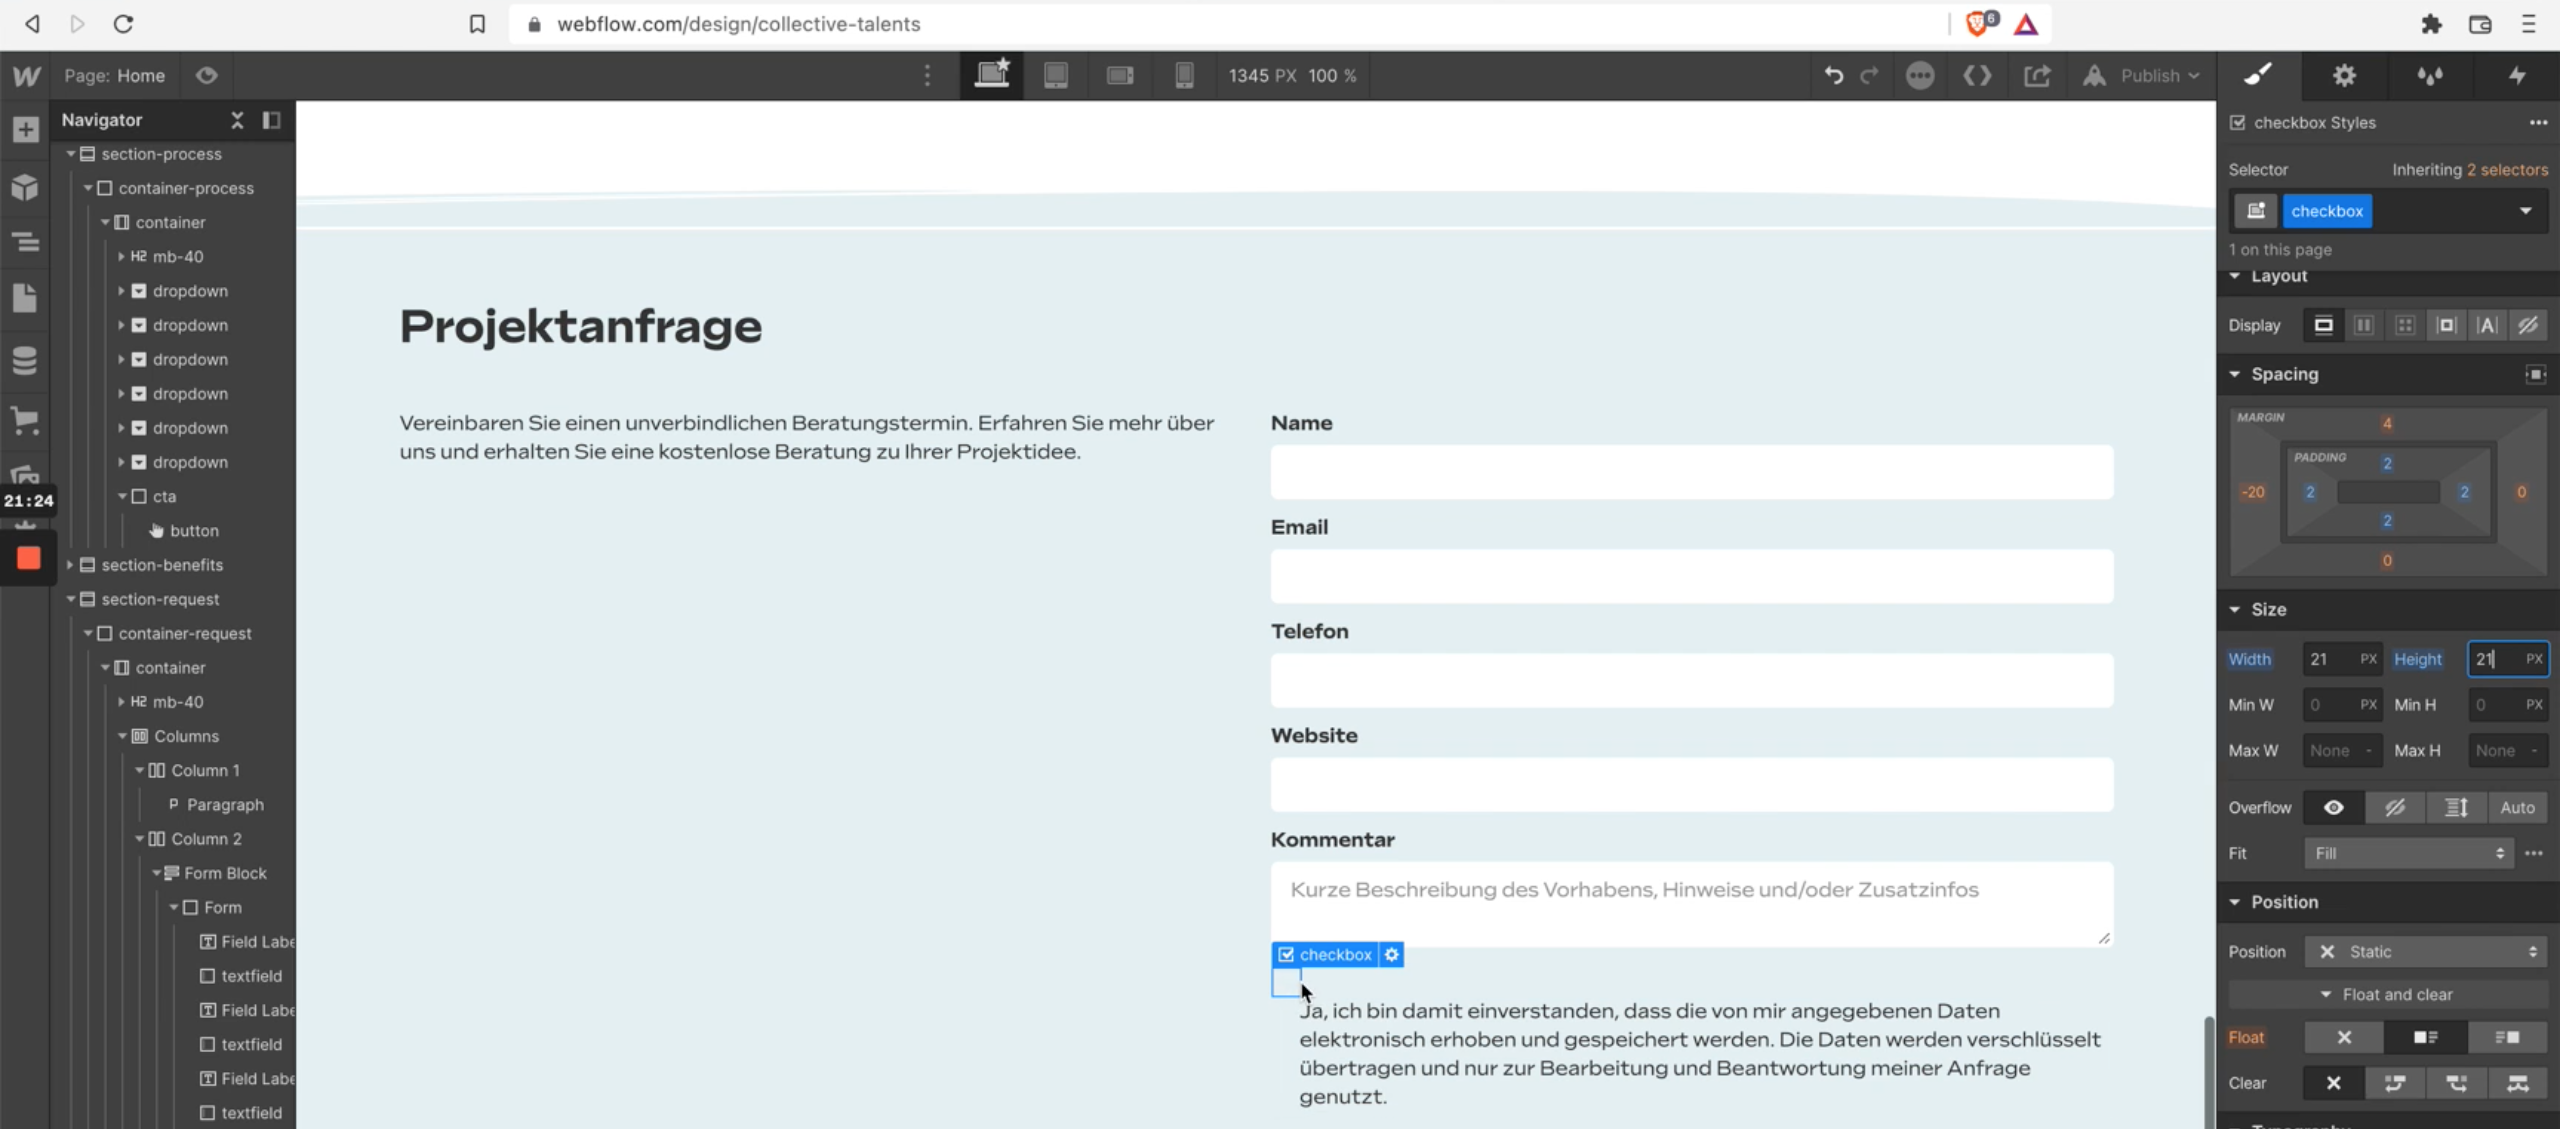Screen dimensions: 2560x1129
Task: Close the Navigator panel
Action: (x=237, y=120)
